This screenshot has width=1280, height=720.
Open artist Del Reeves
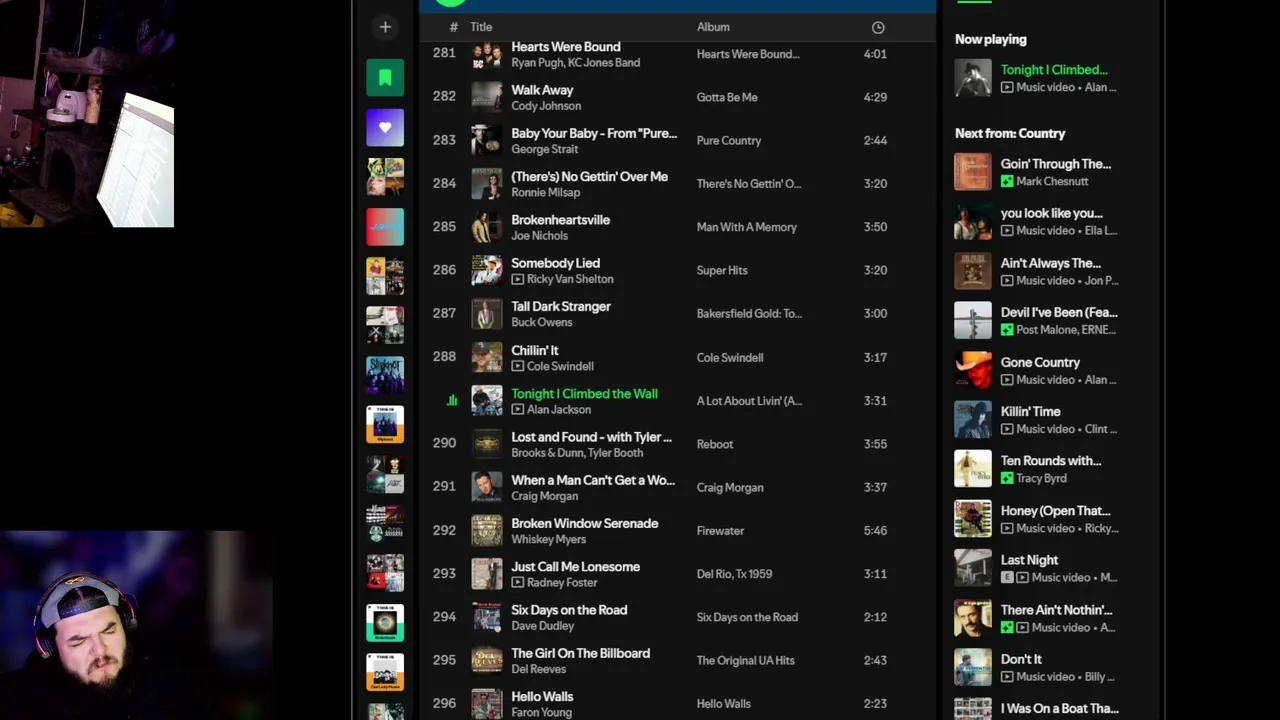[x=539, y=669]
